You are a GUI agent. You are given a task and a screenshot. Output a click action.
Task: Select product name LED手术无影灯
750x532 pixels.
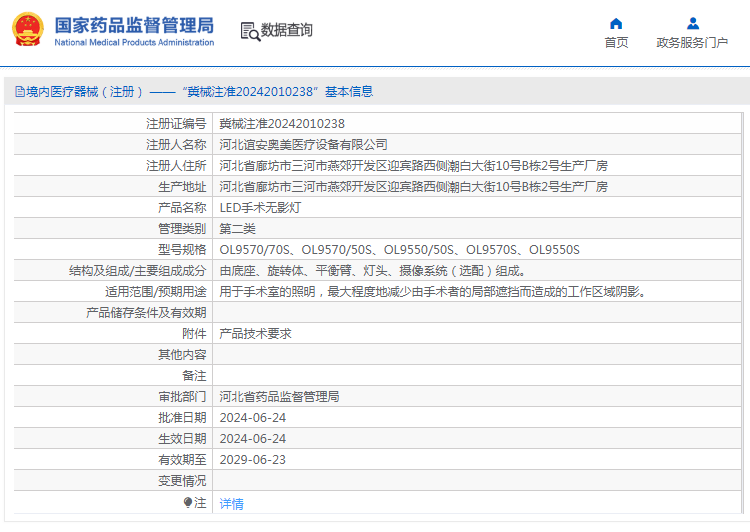(x=260, y=208)
